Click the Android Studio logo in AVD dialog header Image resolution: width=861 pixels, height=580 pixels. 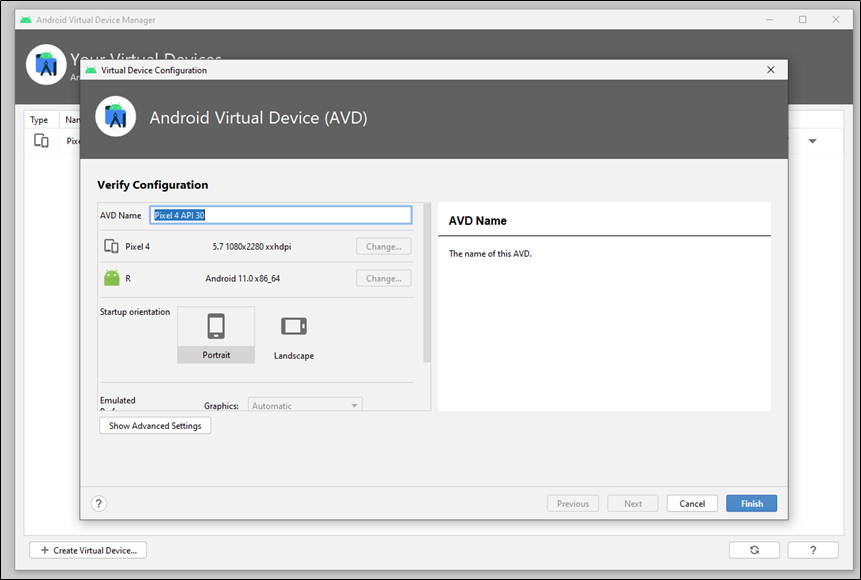point(115,116)
